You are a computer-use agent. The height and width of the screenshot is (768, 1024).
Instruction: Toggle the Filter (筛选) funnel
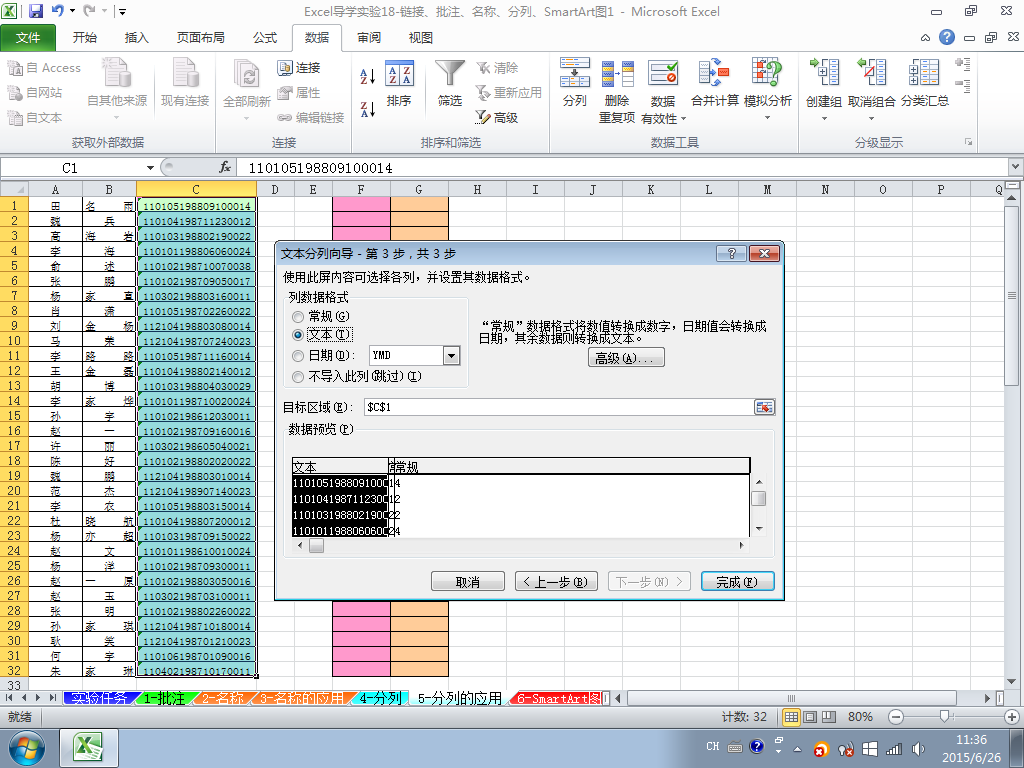(450, 82)
